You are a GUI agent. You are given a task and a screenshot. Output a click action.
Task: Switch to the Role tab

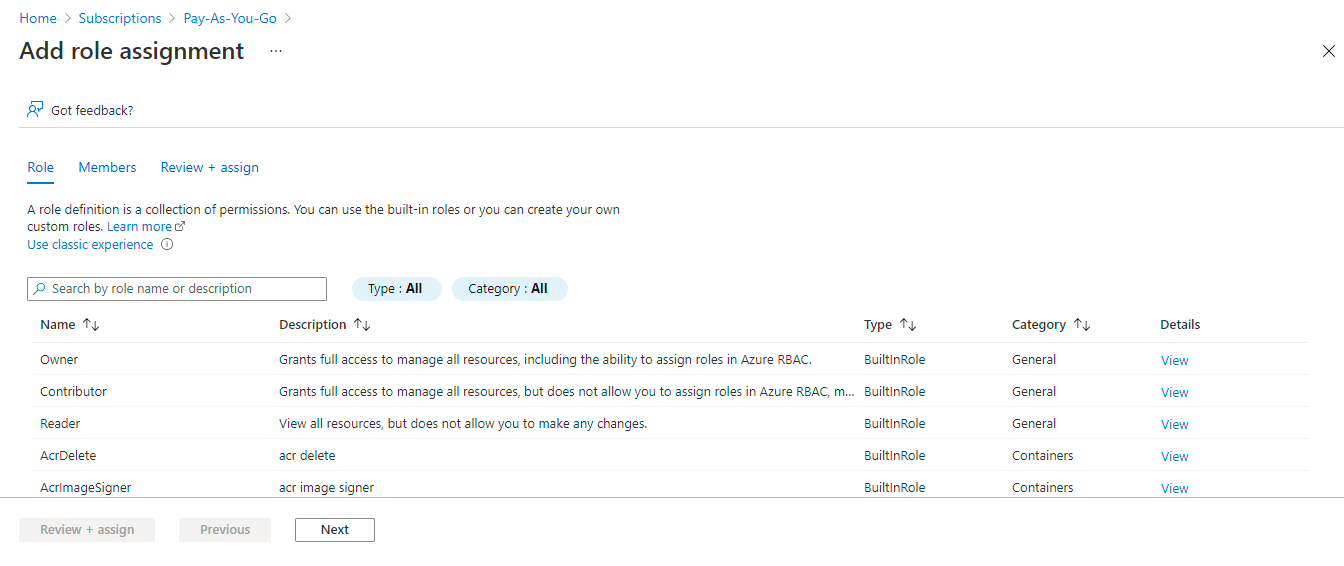[40, 167]
